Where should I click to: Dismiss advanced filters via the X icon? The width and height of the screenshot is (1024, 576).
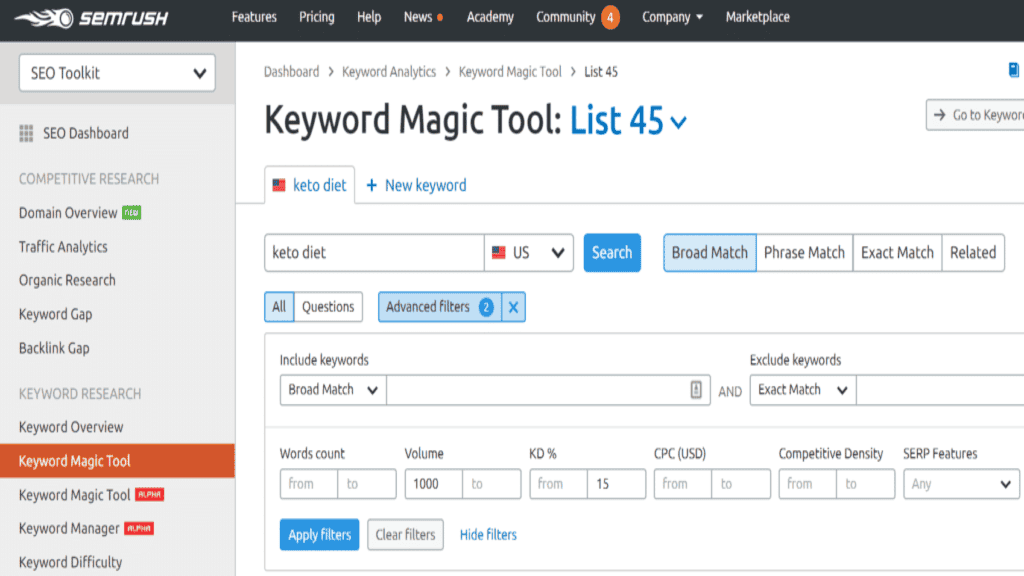point(513,307)
